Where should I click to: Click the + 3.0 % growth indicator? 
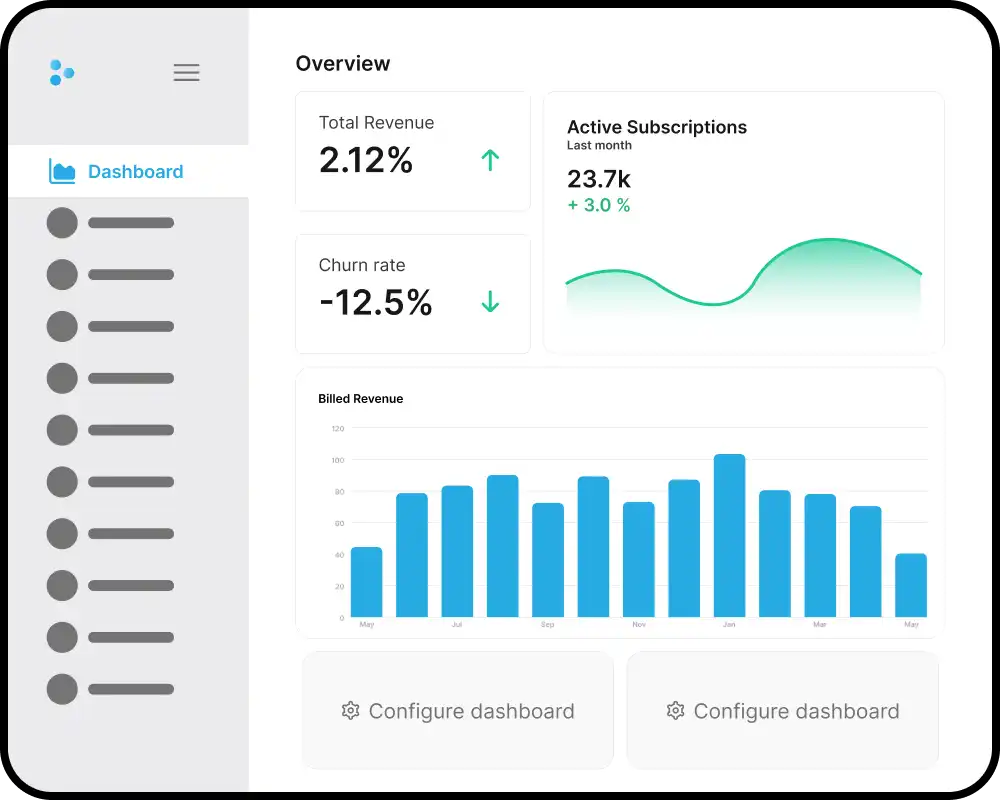click(x=598, y=205)
